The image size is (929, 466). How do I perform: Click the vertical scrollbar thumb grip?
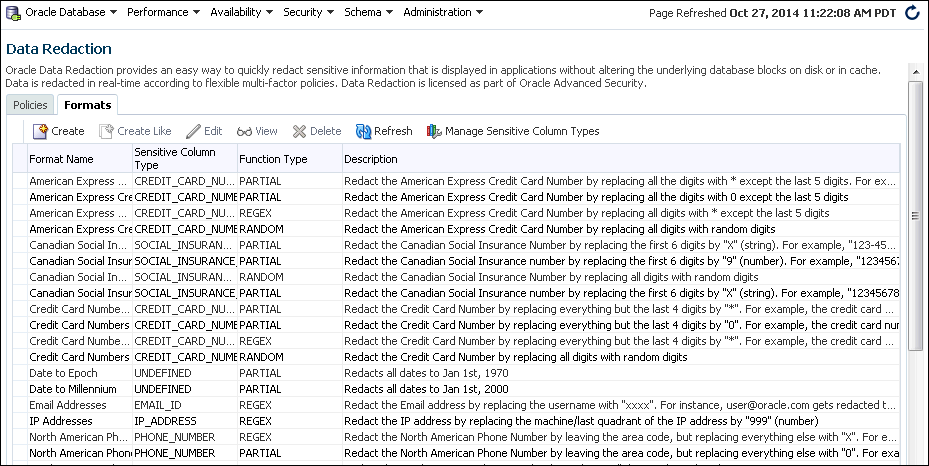916,216
